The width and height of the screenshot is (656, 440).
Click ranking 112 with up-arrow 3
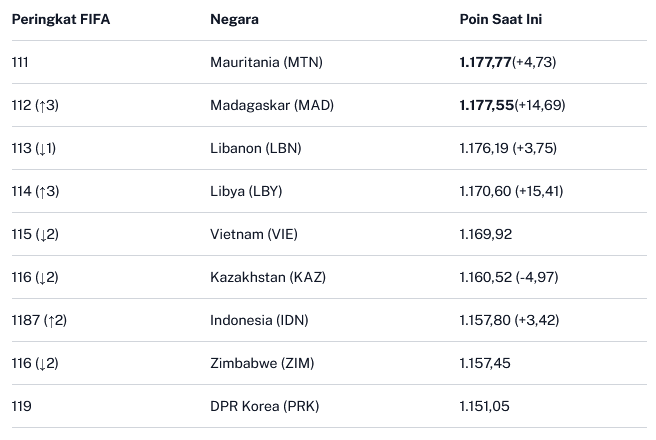(35, 105)
